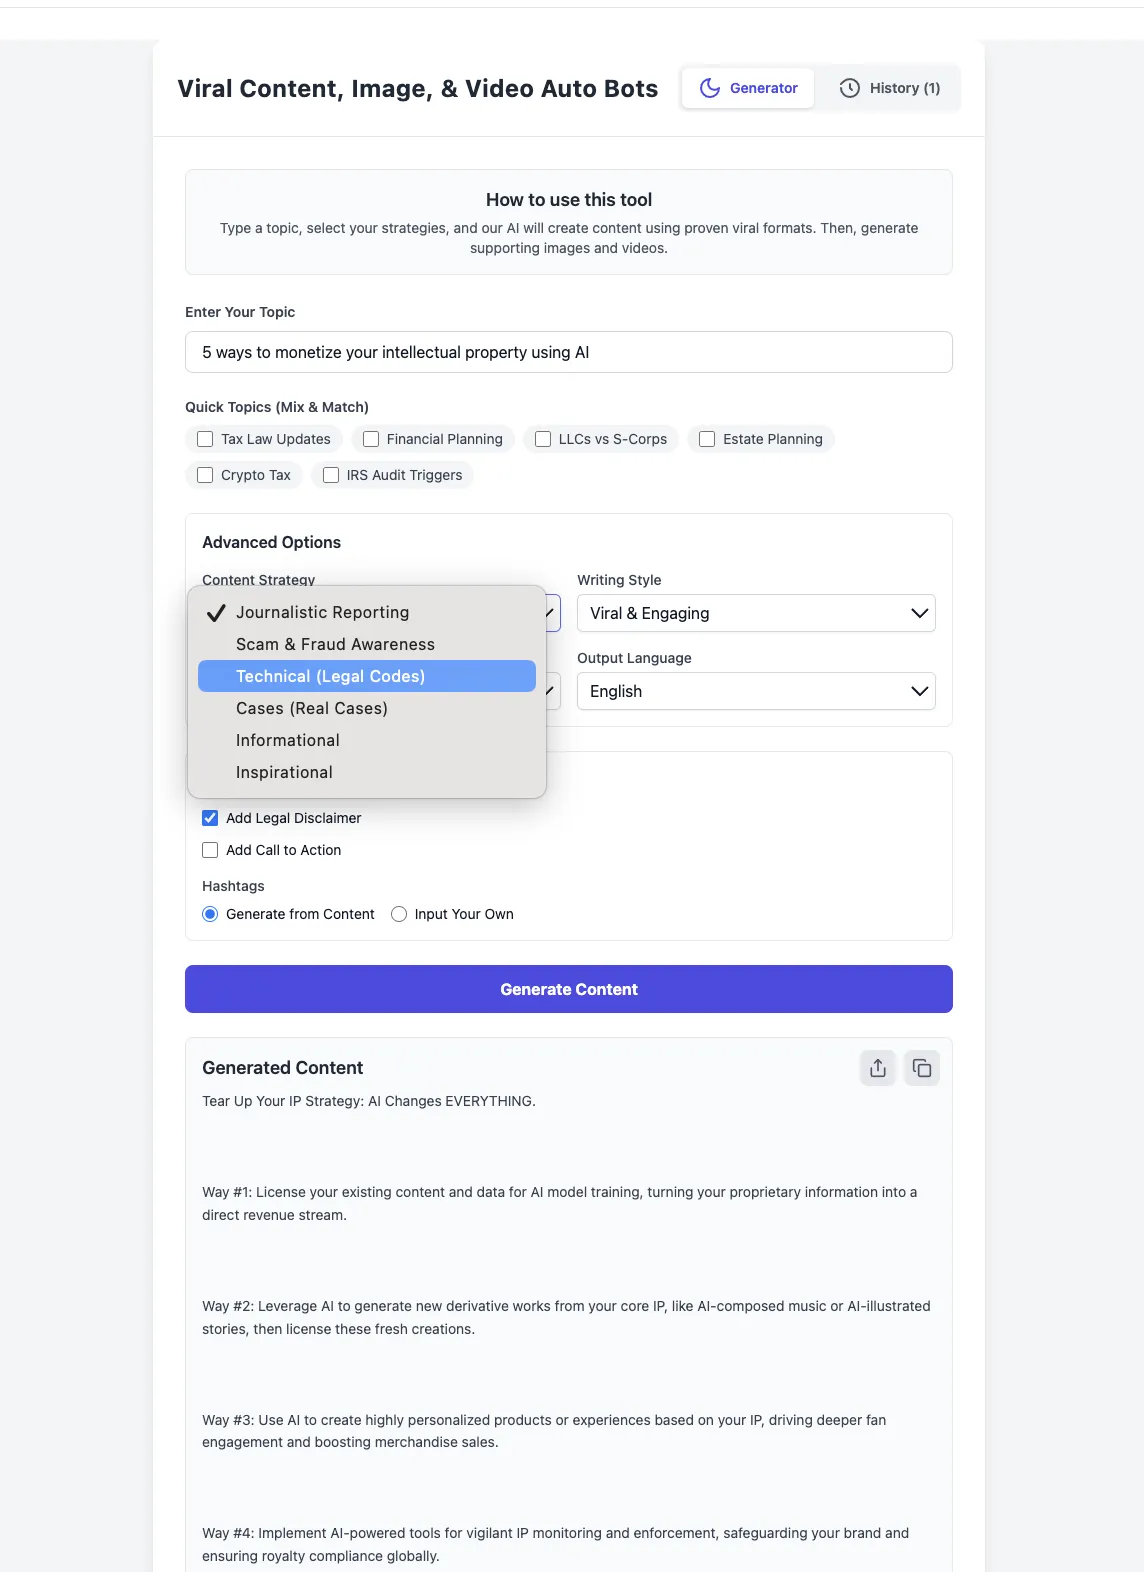Switch to the Generator tab
The image size is (1144, 1572).
(x=748, y=88)
